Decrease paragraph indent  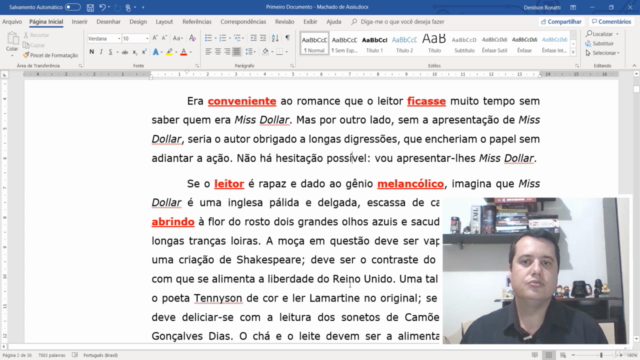253,38
